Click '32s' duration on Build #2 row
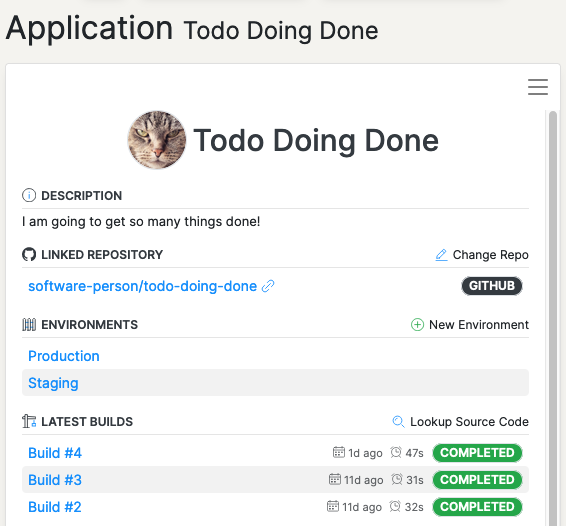Screen dimensions: 566x526 [x=414, y=507]
